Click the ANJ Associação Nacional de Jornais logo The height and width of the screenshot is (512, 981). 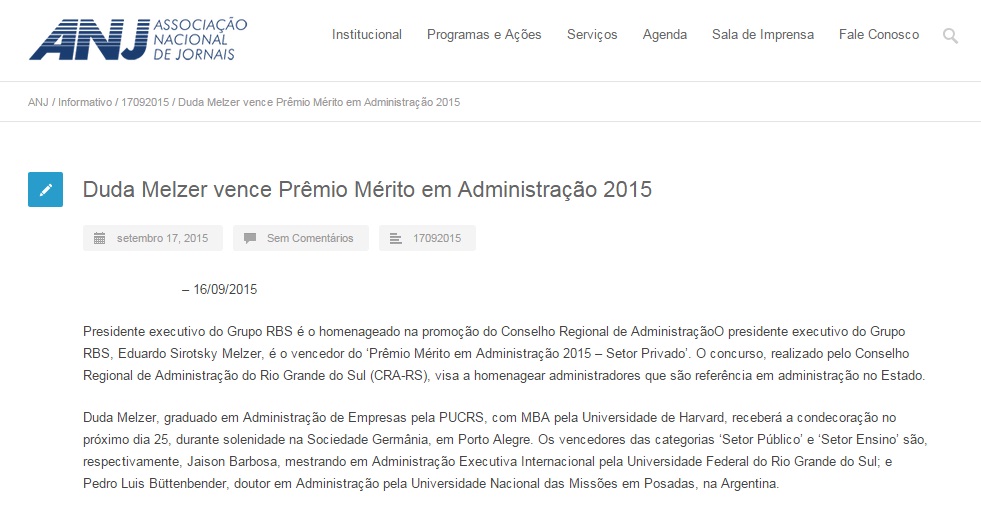pos(138,39)
